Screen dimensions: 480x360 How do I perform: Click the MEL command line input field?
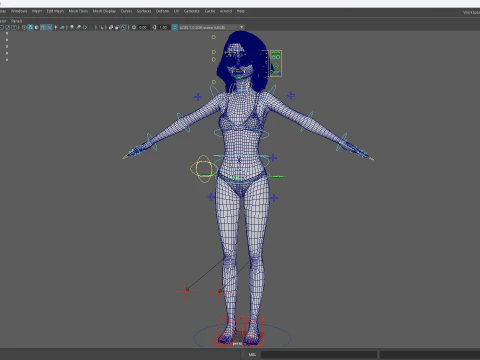(319, 354)
